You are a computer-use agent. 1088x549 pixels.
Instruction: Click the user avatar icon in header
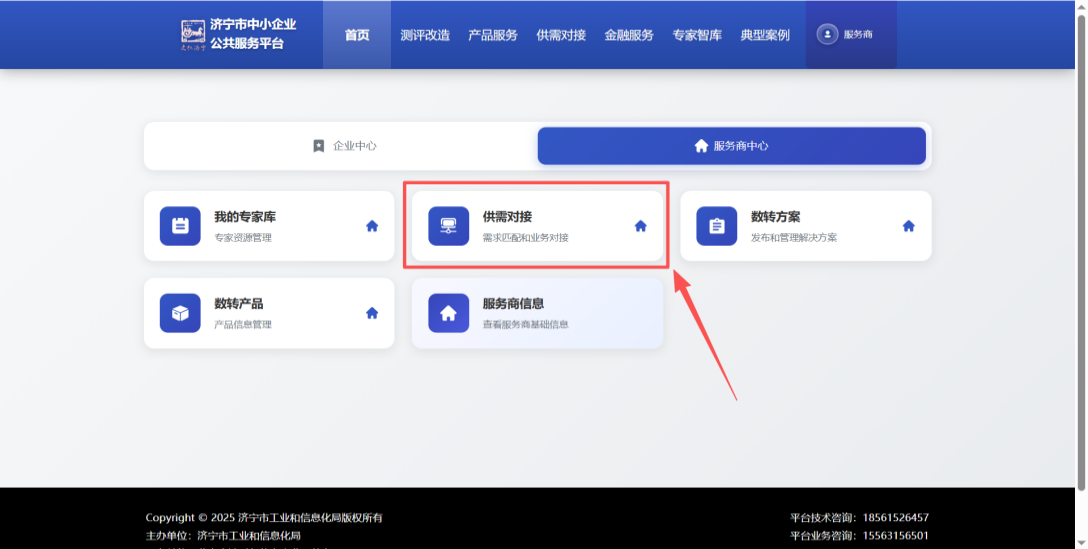click(x=827, y=34)
